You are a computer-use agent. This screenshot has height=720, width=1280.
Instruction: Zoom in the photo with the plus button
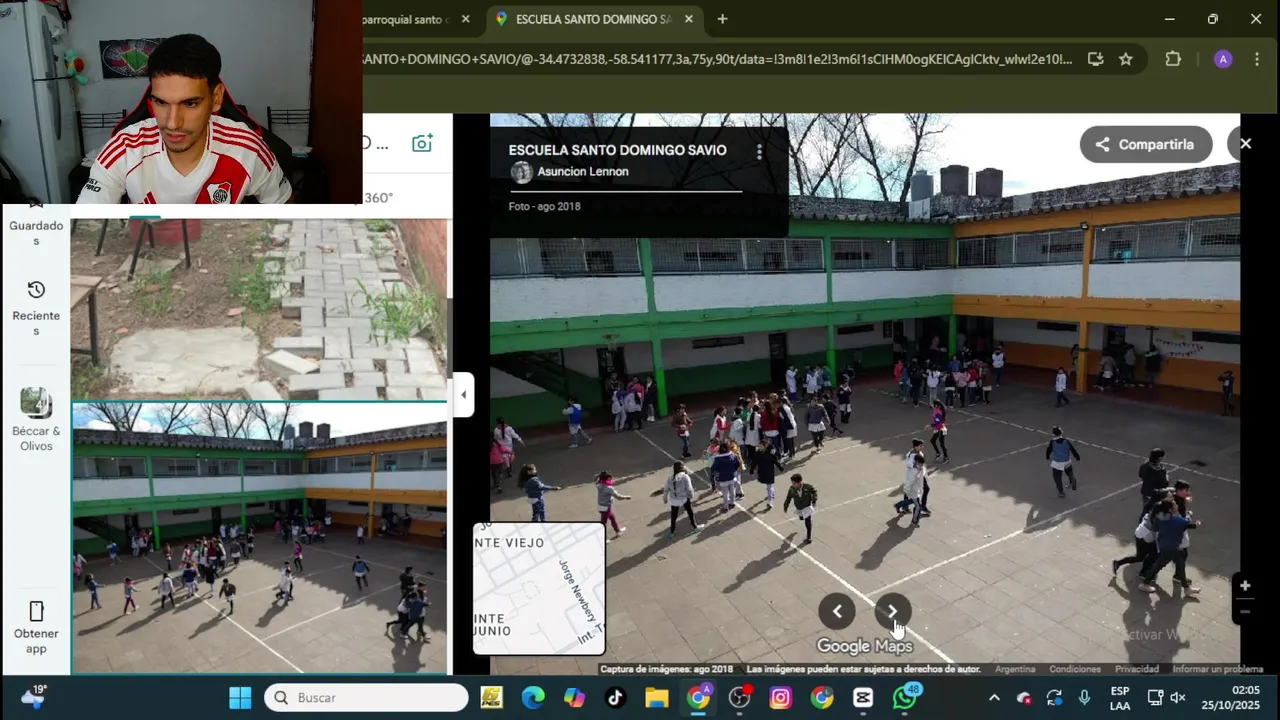pyautogui.click(x=1245, y=586)
